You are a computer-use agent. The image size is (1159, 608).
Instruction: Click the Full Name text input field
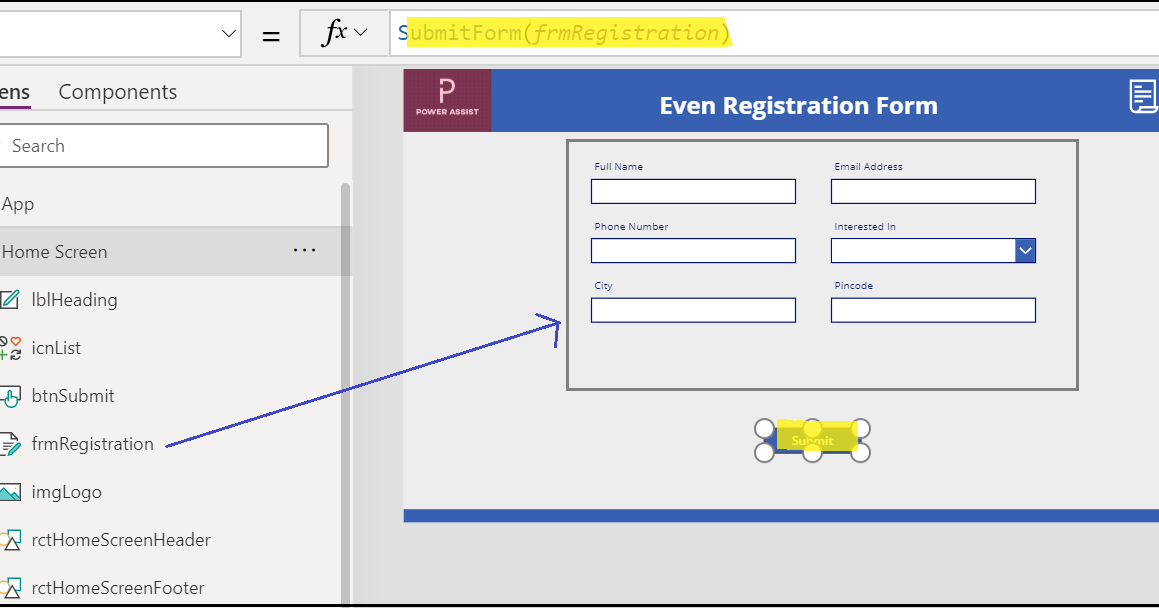(x=693, y=191)
